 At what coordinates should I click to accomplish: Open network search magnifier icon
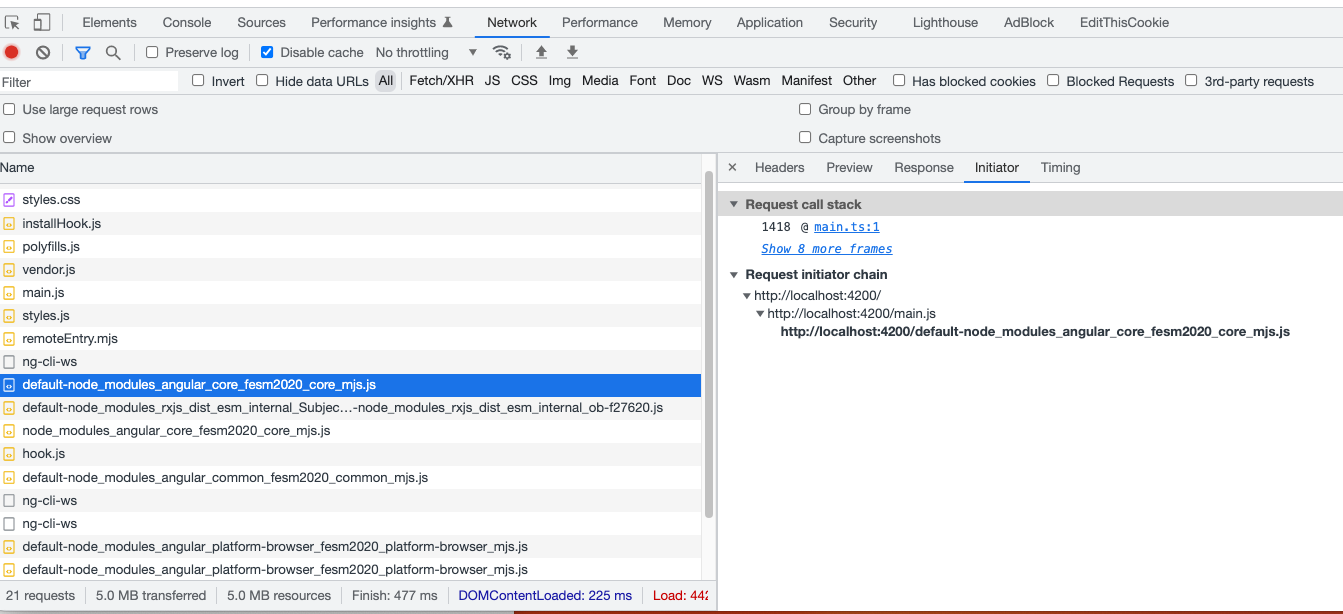coord(113,52)
